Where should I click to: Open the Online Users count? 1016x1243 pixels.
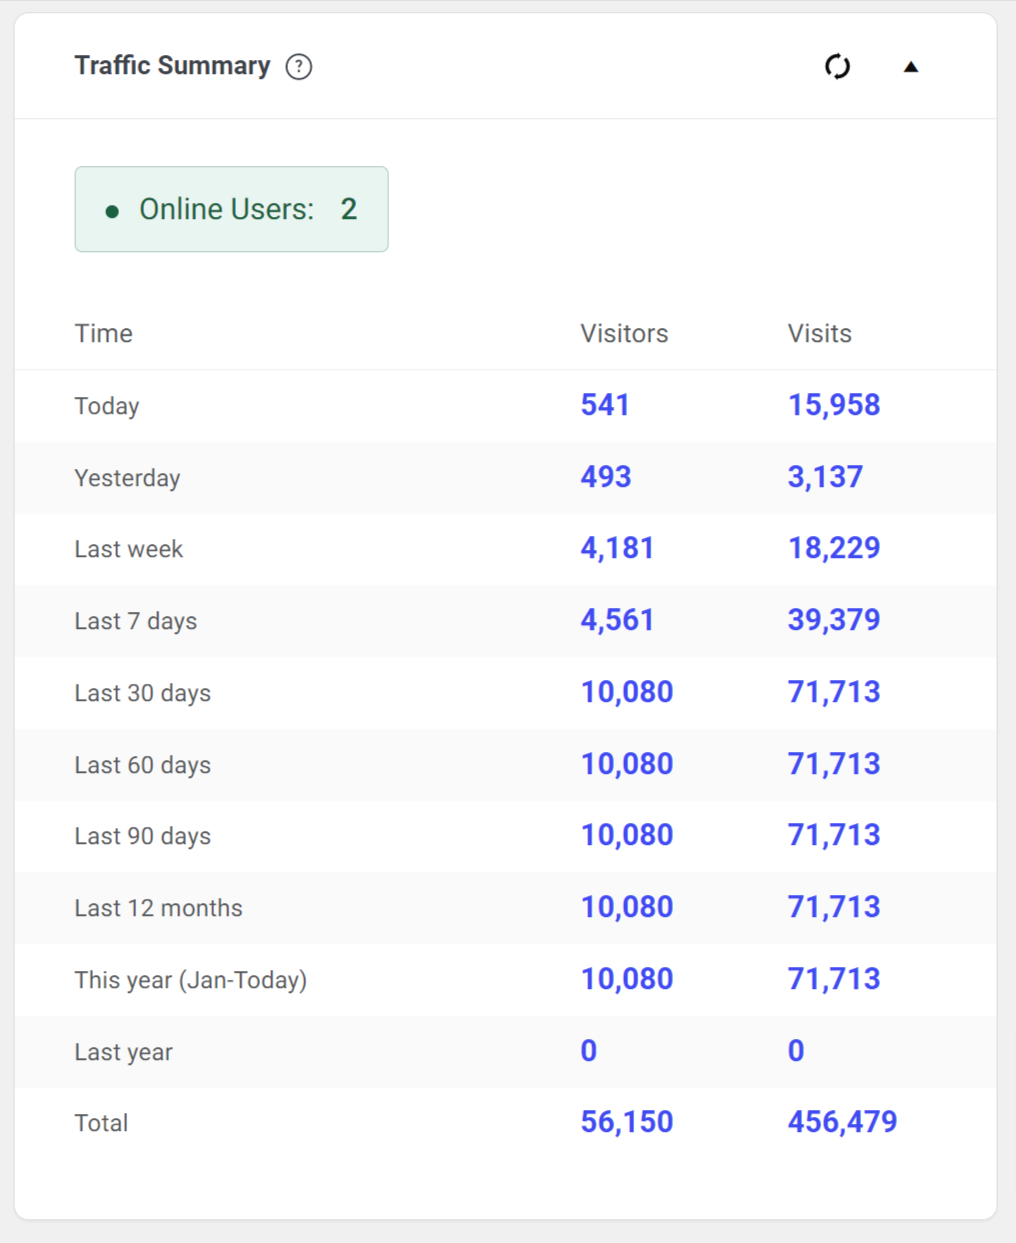[x=231, y=209]
